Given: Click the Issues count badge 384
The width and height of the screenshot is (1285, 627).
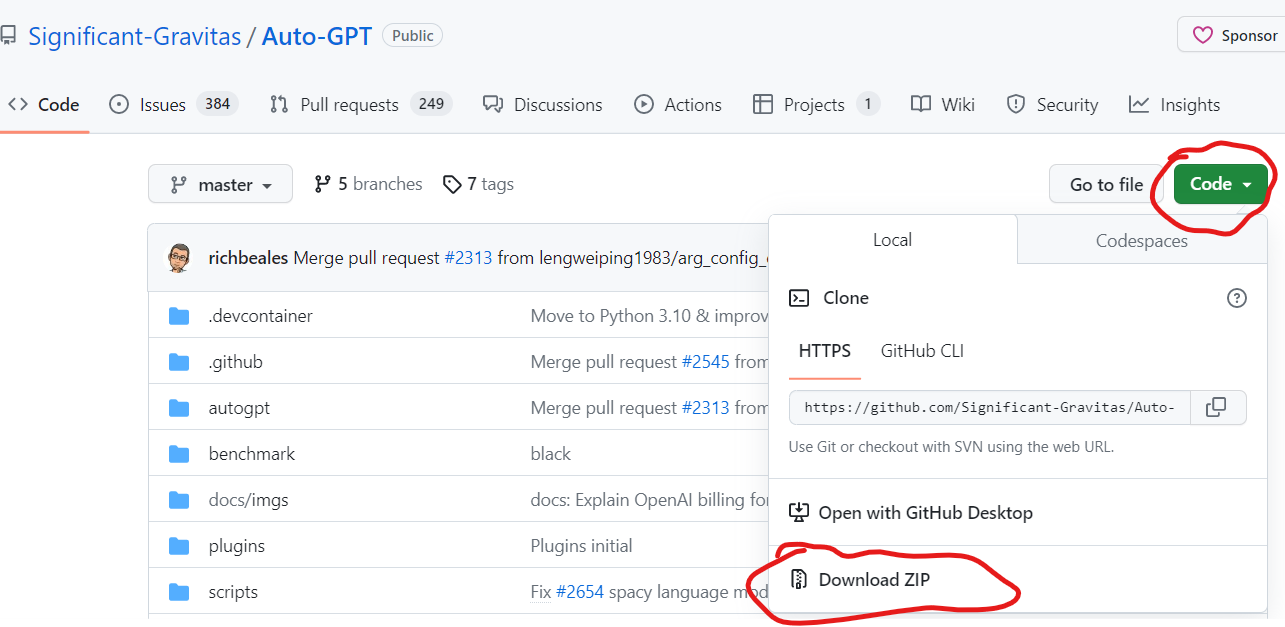Looking at the screenshot, I should pos(217,104).
